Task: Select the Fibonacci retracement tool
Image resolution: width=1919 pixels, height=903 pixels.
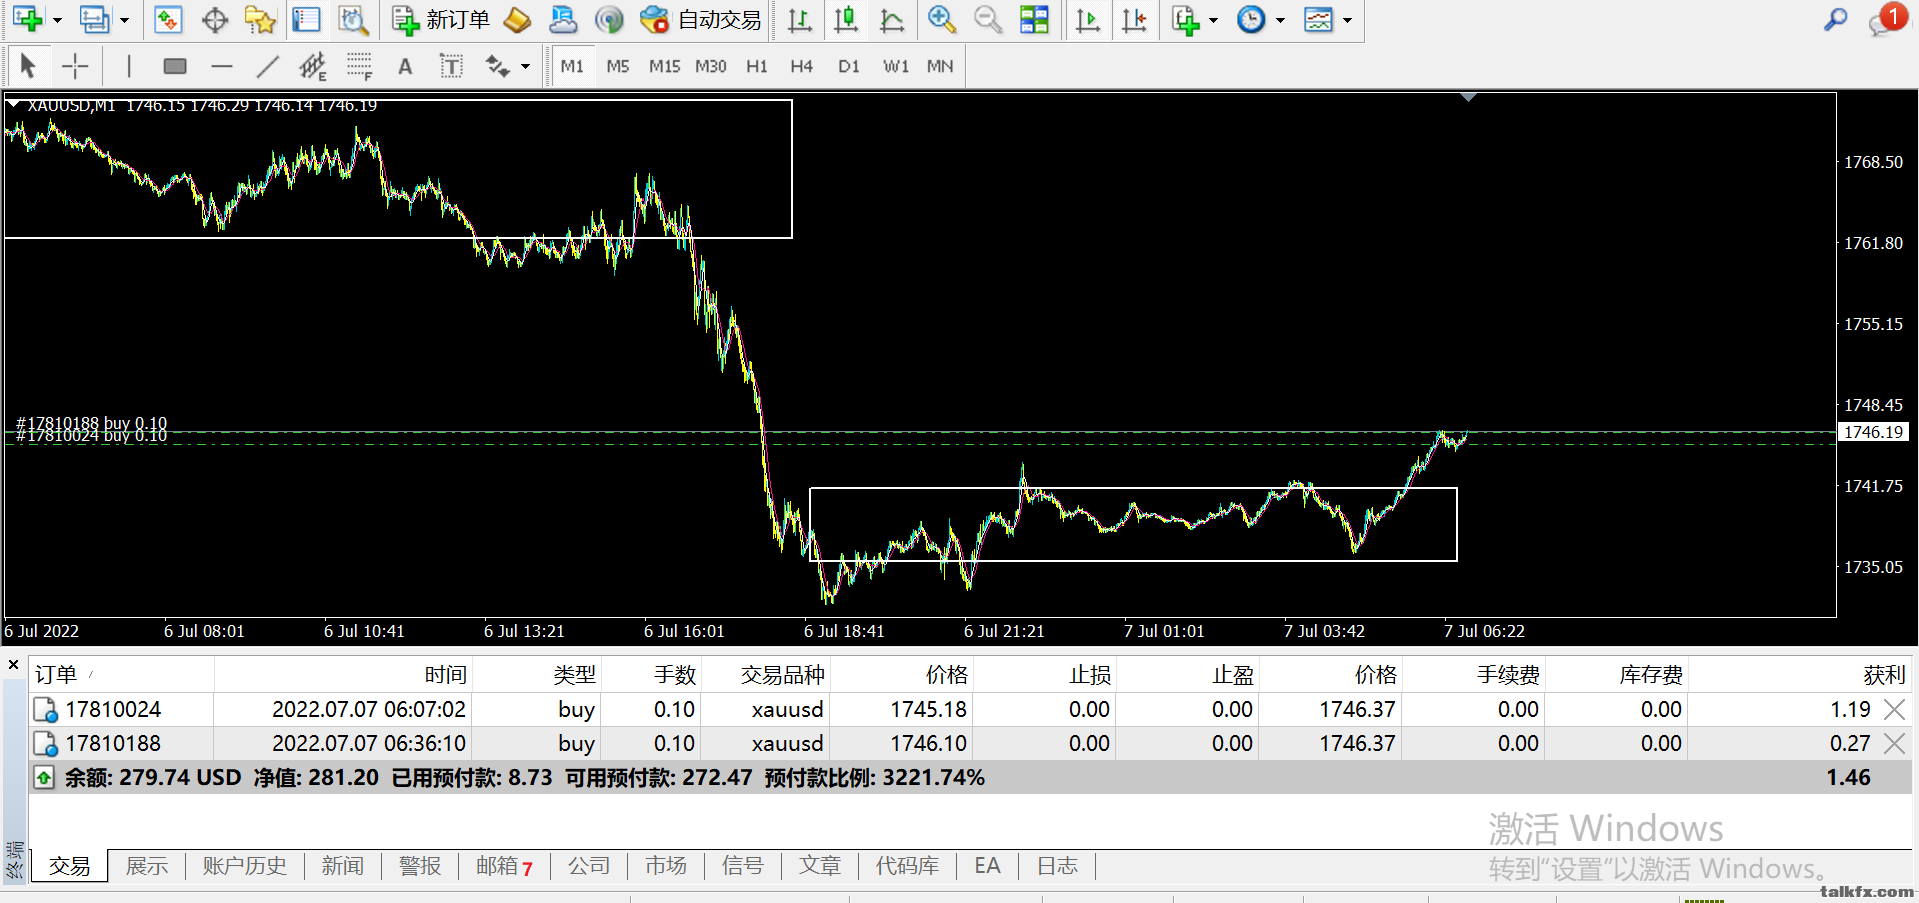Action: click(x=359, y=66)
